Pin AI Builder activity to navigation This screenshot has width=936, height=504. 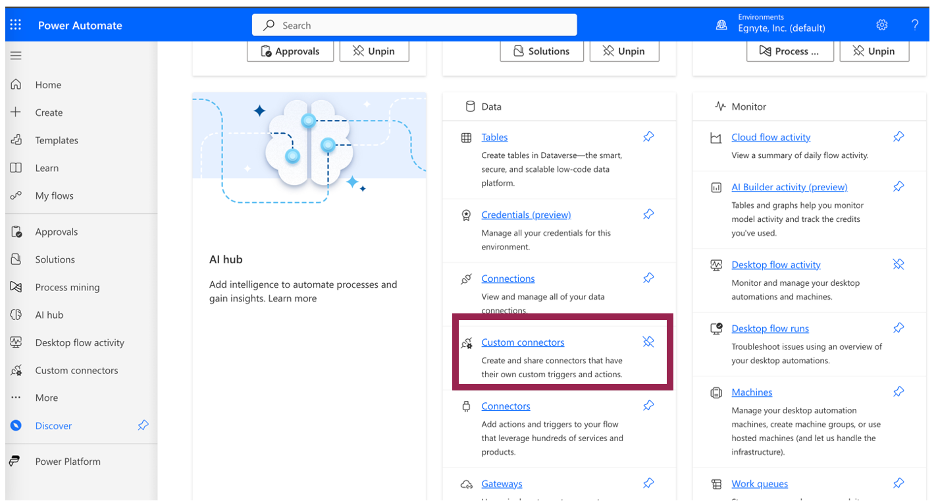[898, 187]
